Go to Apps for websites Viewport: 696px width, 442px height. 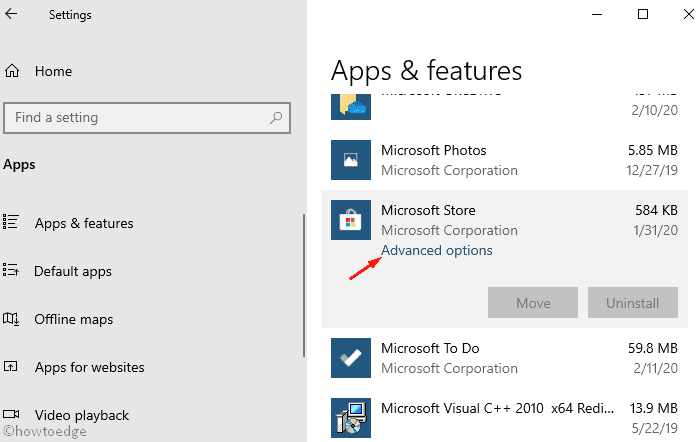90,367
